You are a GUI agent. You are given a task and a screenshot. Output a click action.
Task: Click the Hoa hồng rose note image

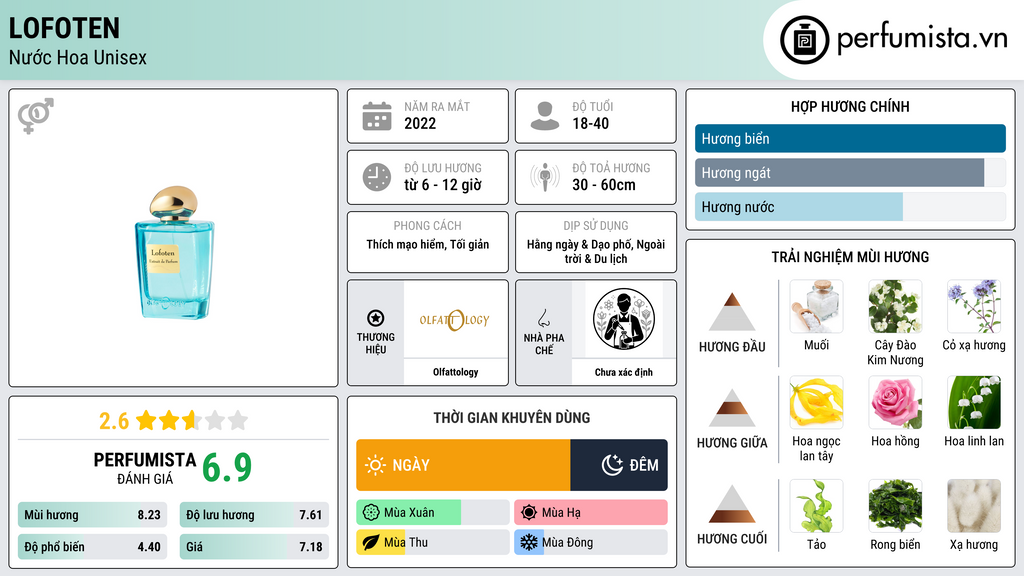[x=895, y=403]
